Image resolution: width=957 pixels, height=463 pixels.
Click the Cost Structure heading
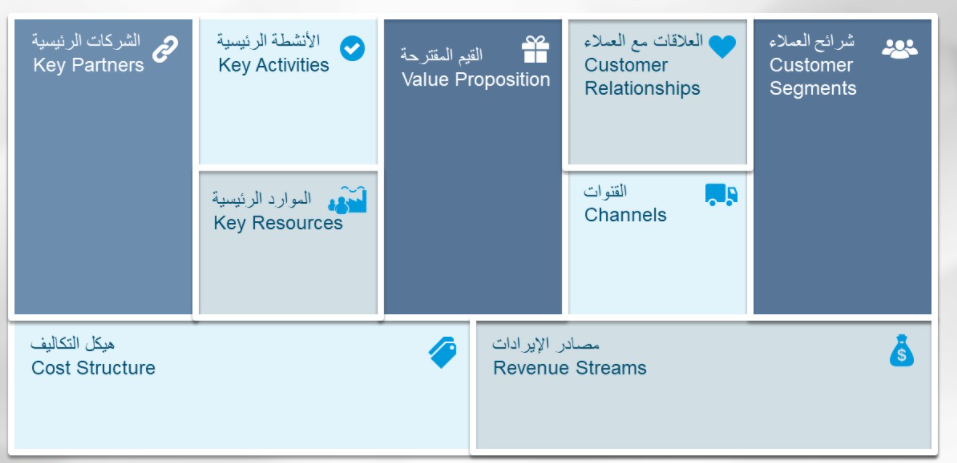coord(93,368)
